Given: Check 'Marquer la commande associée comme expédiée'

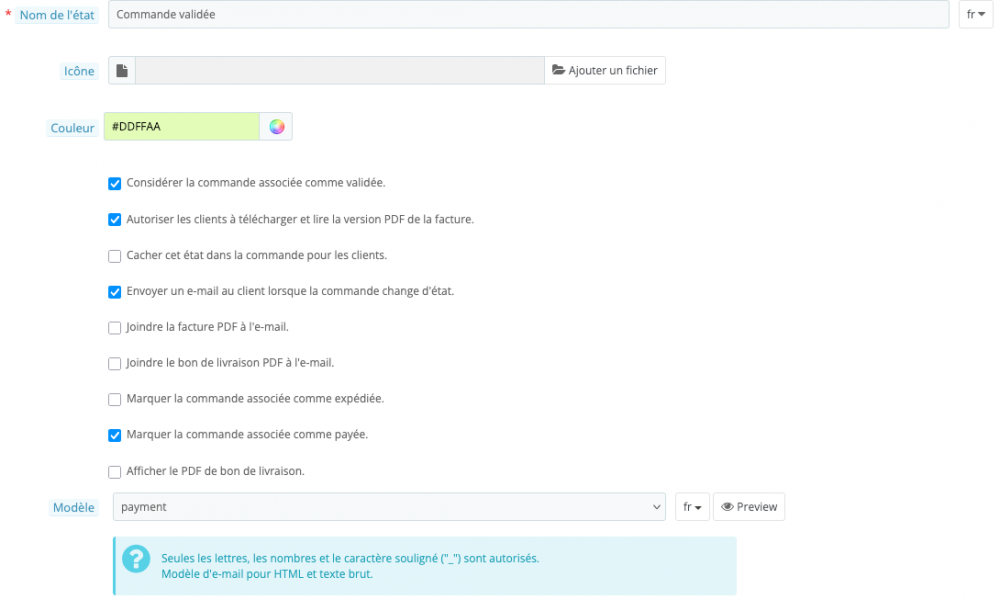Looking at the screenshot, I should (114, 399).
